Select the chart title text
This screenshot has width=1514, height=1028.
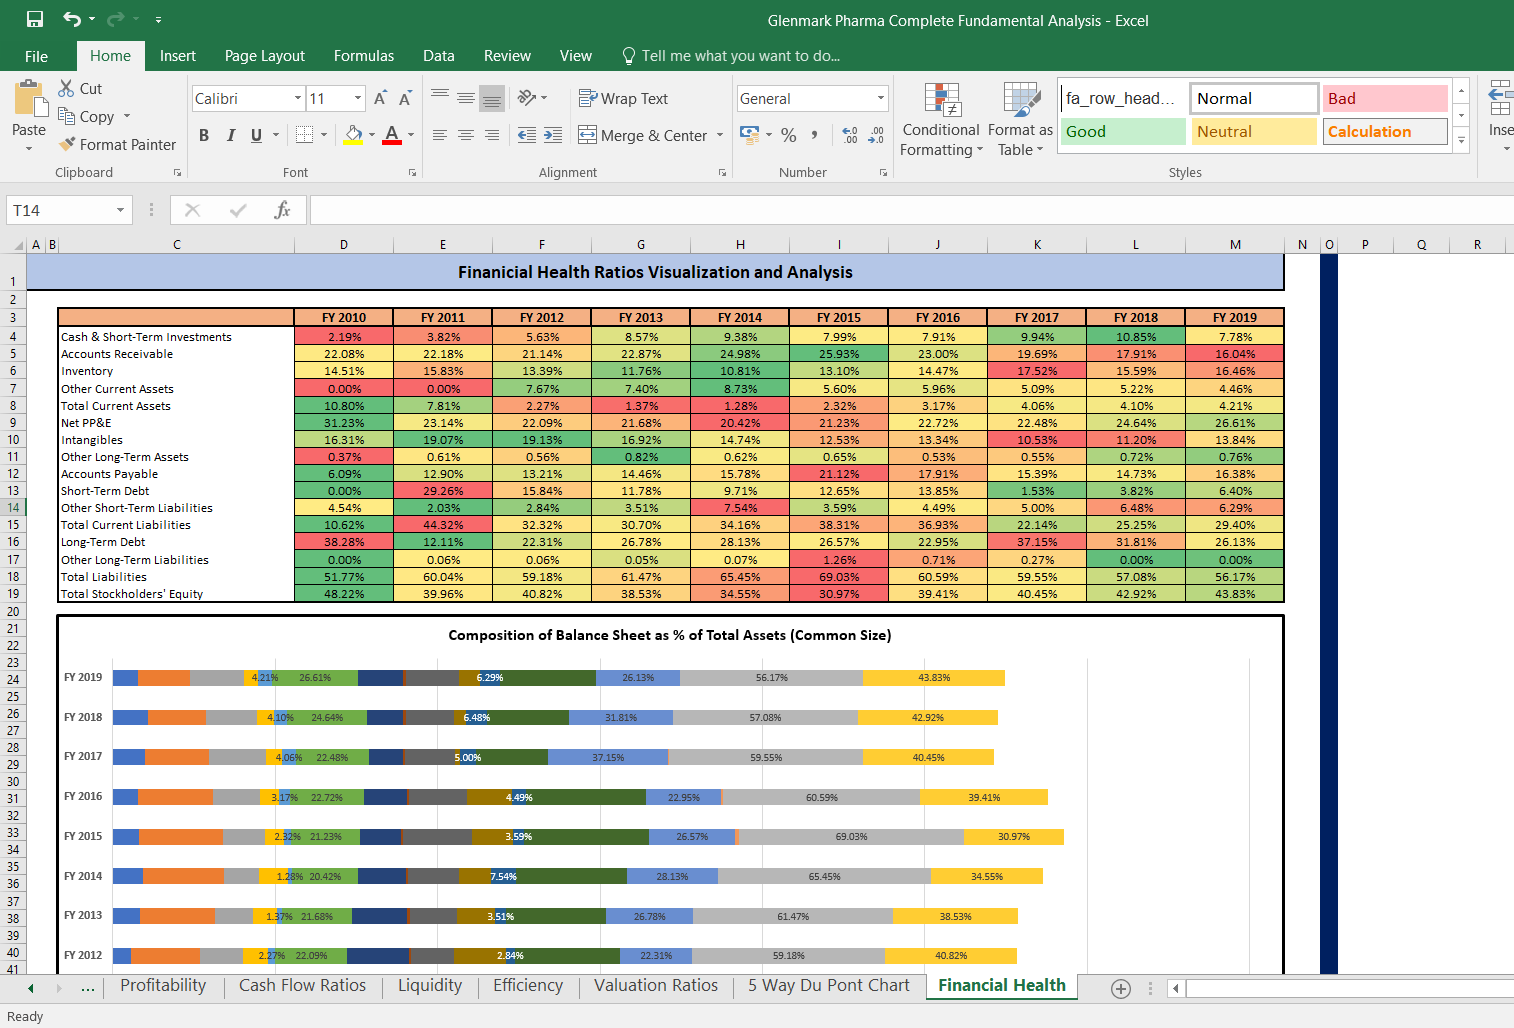pyautogui.click(x=670, y=635)
